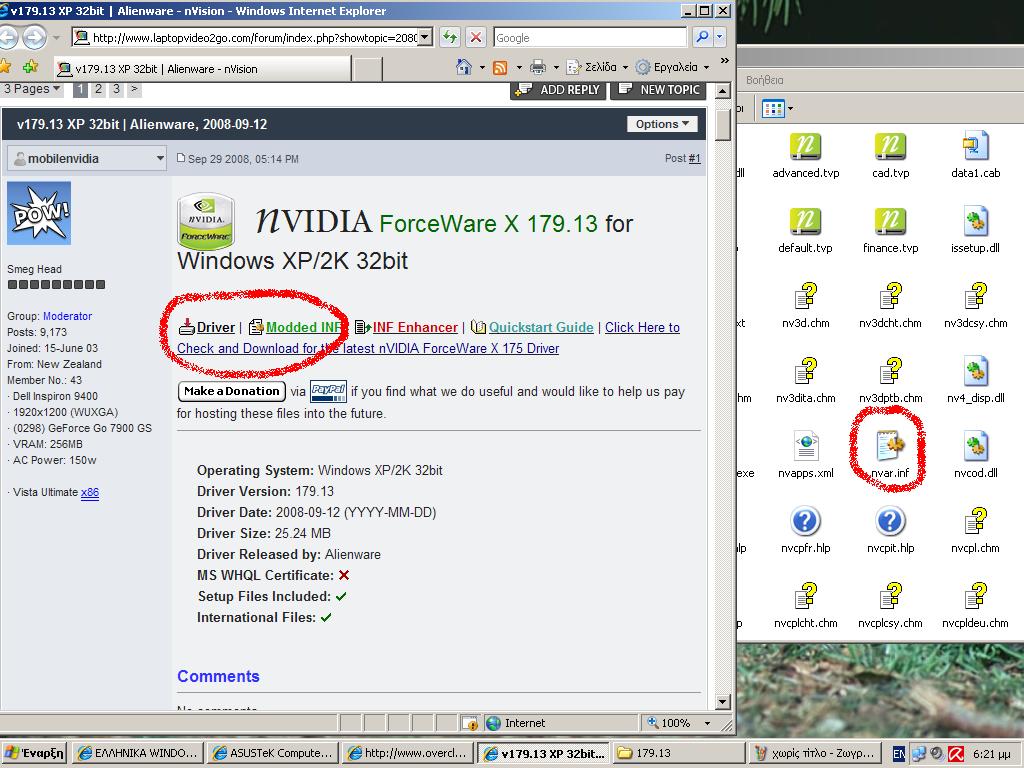1024x768 pixels.
Task: Open the Quickstart Guide link
Action: click(x=541, y=327)
